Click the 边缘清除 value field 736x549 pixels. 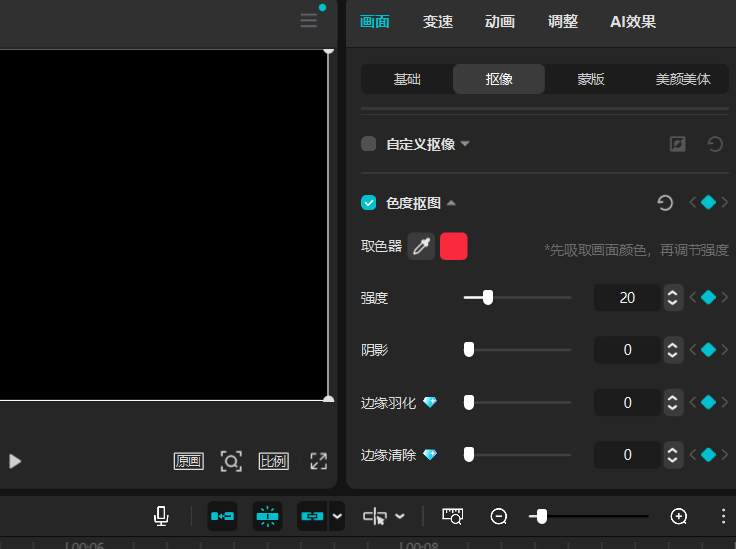[627, 454]
